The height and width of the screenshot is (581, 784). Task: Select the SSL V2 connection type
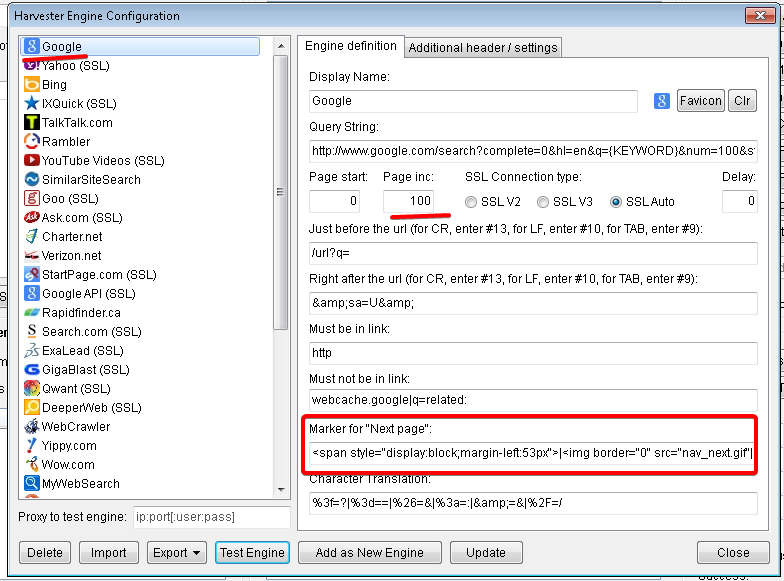pyautogui.click(x=470, y=202)
